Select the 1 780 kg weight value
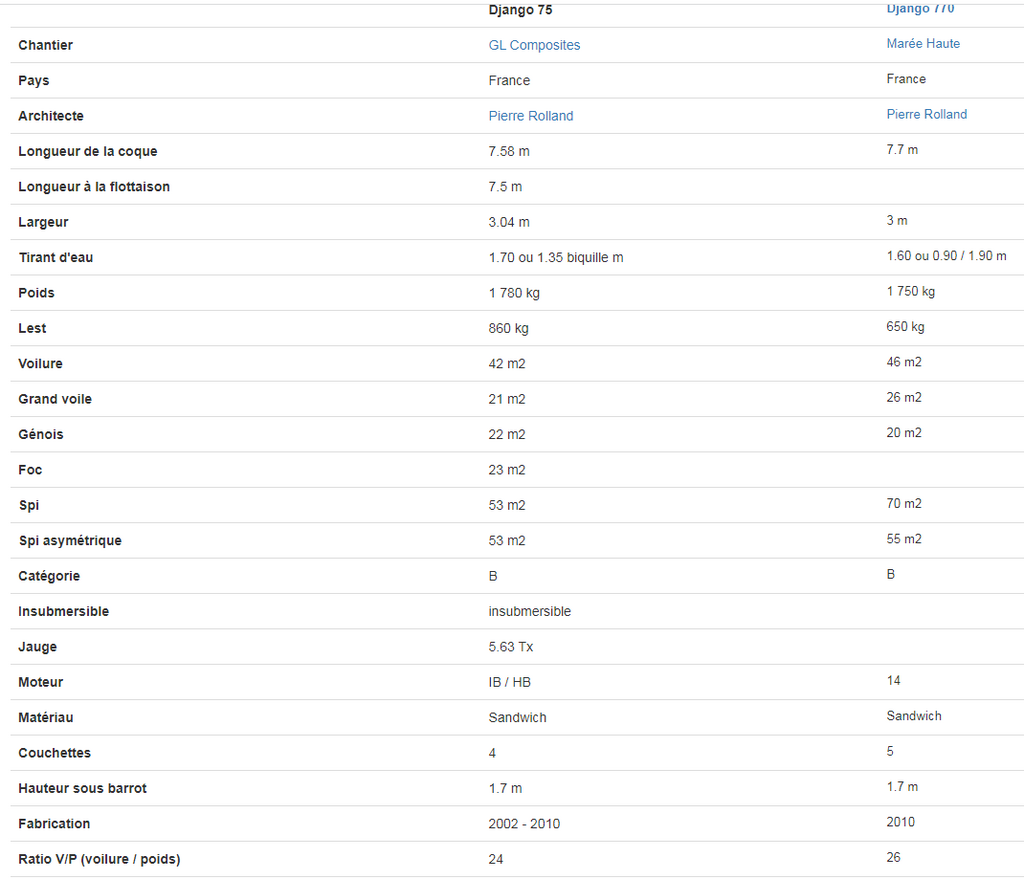 point(514,293)
